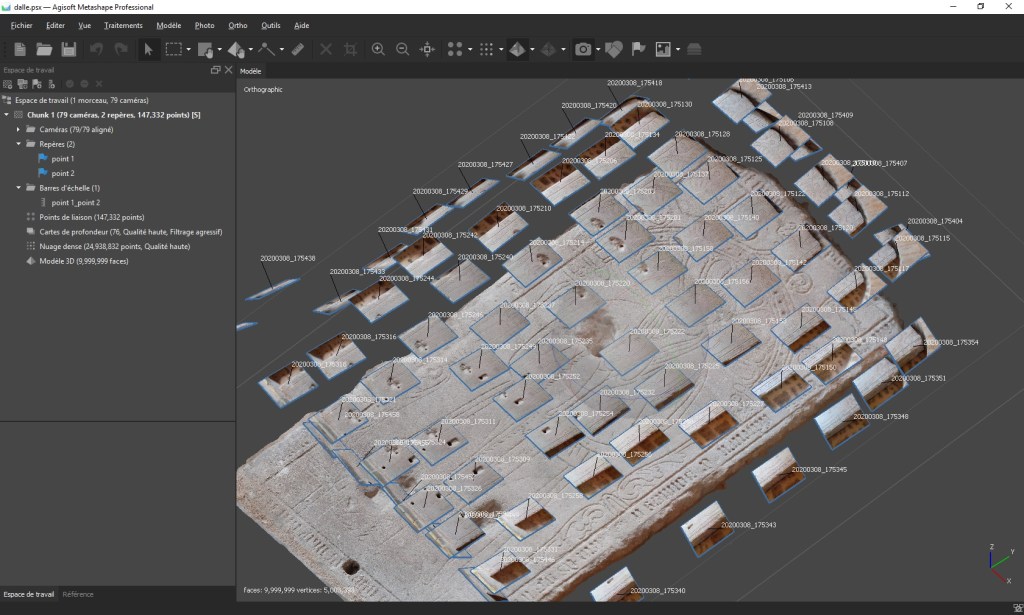Open the Traitements menu
Screen dimensions: 1024x615
click(123, 25)
